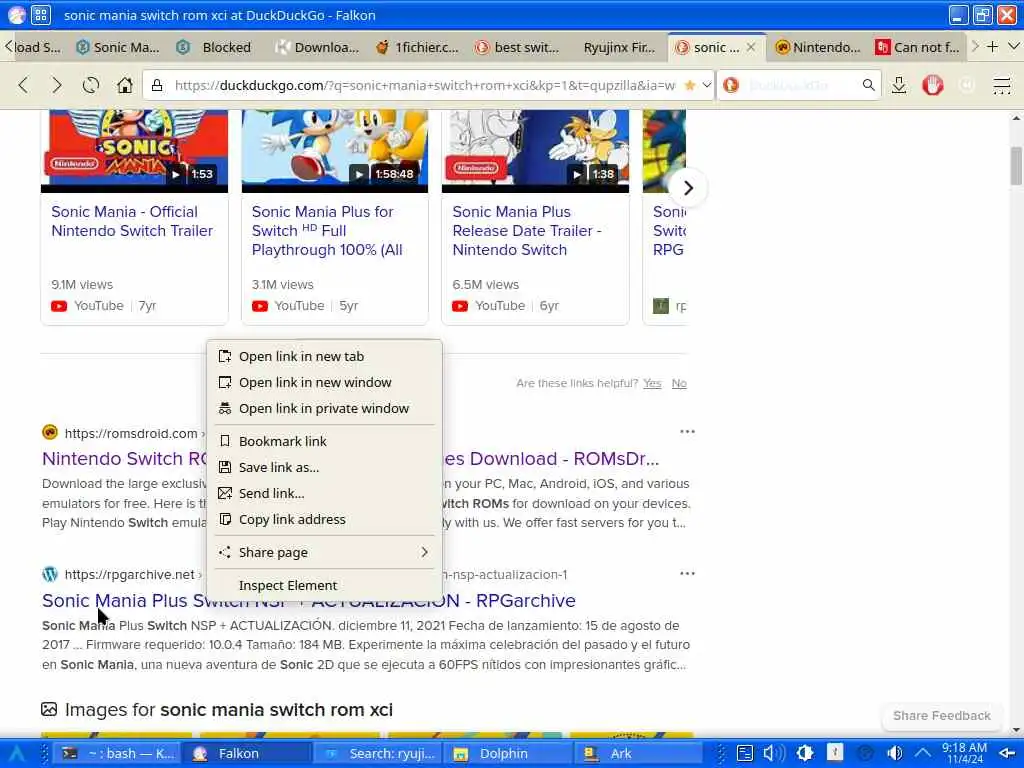Open the application launcher in the taskbar

(16, 754)
